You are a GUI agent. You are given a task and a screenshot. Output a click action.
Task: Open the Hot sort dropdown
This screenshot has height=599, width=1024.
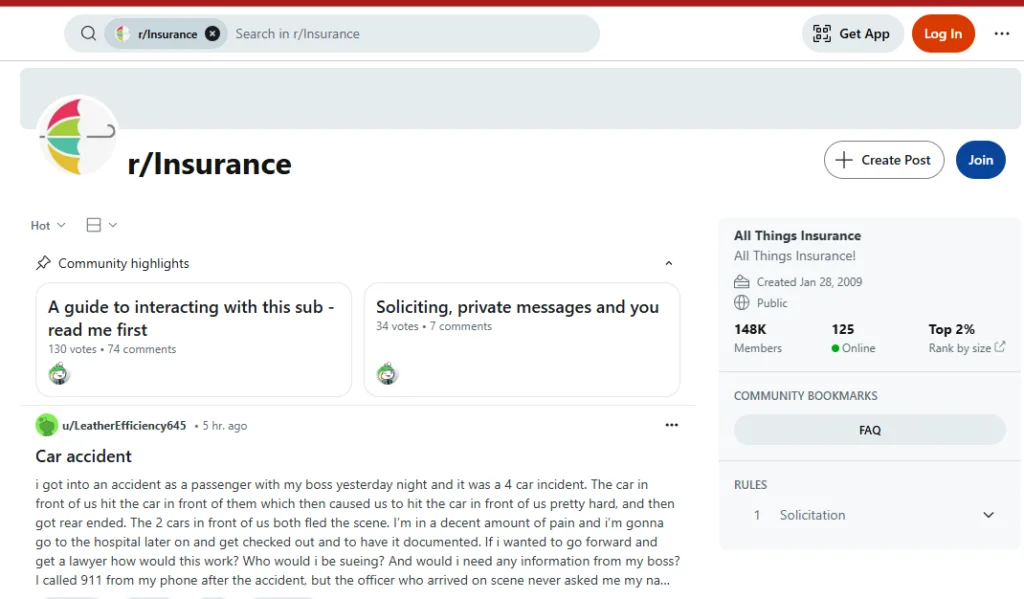pos(47,225)
